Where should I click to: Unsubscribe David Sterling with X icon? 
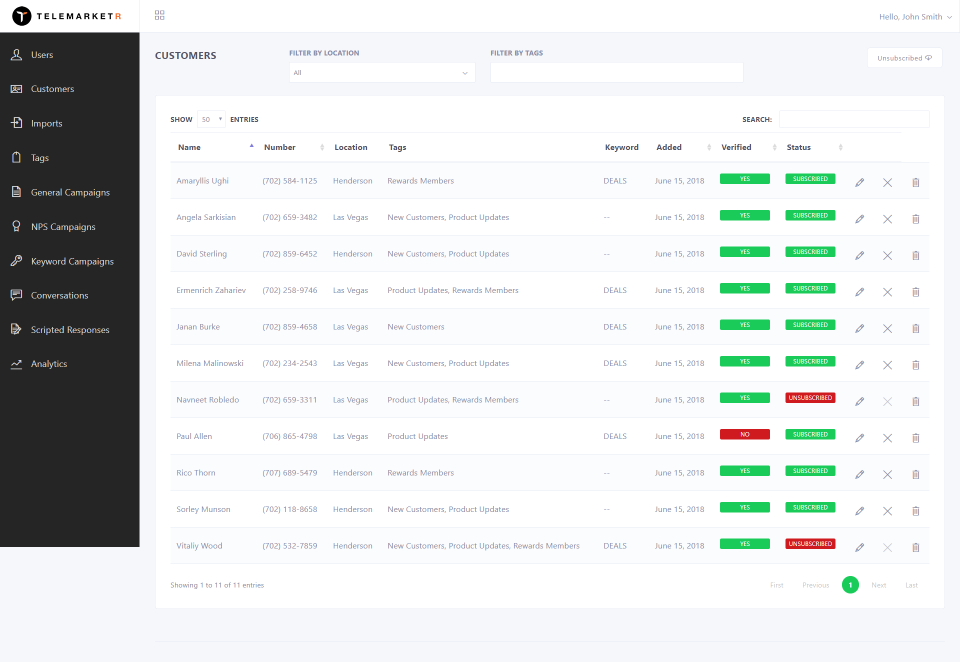coord(887,256)
